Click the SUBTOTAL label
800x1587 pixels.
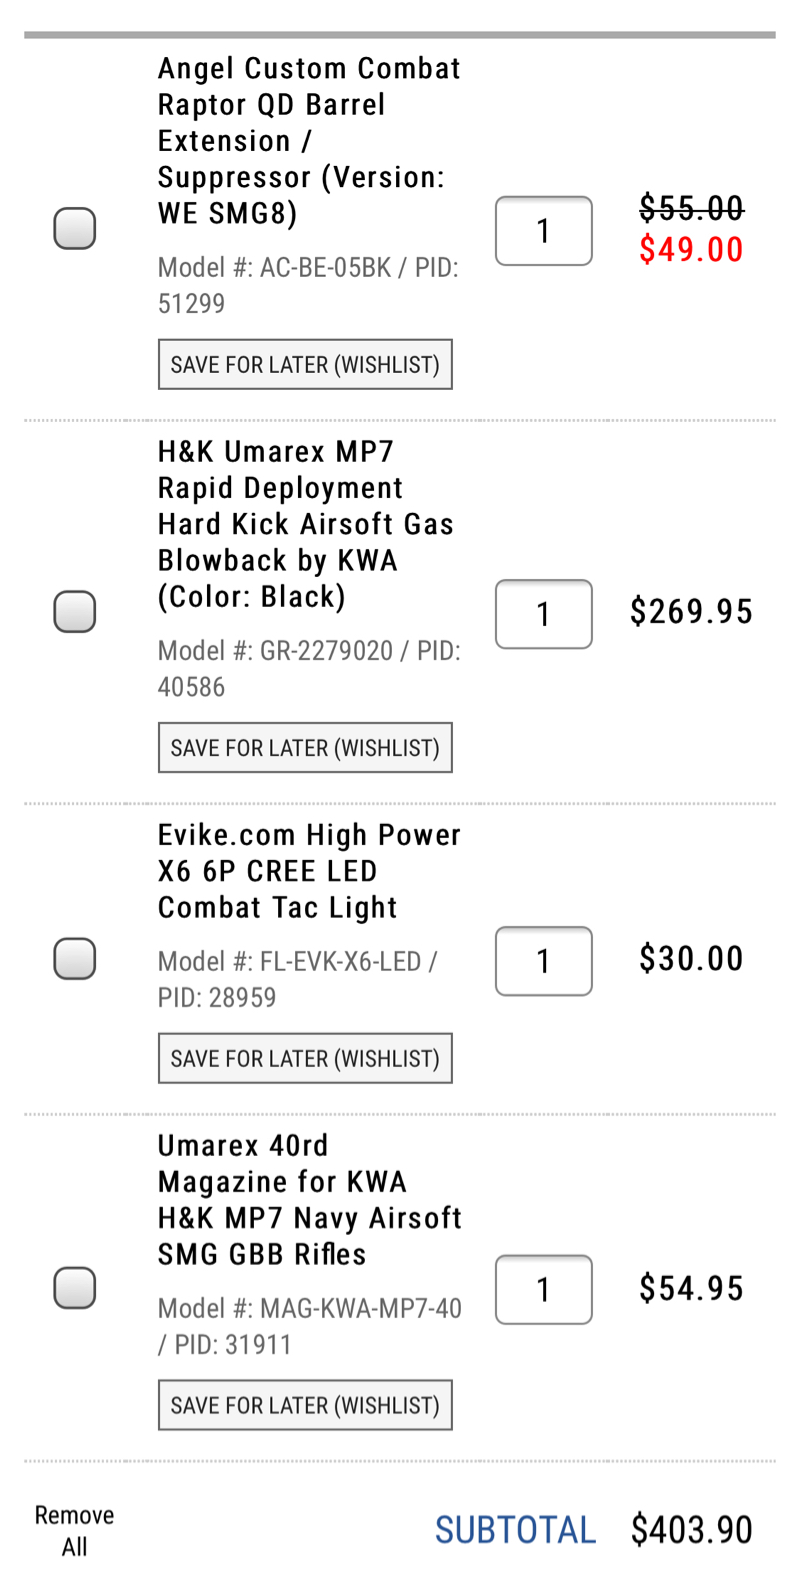point(515,1530)
